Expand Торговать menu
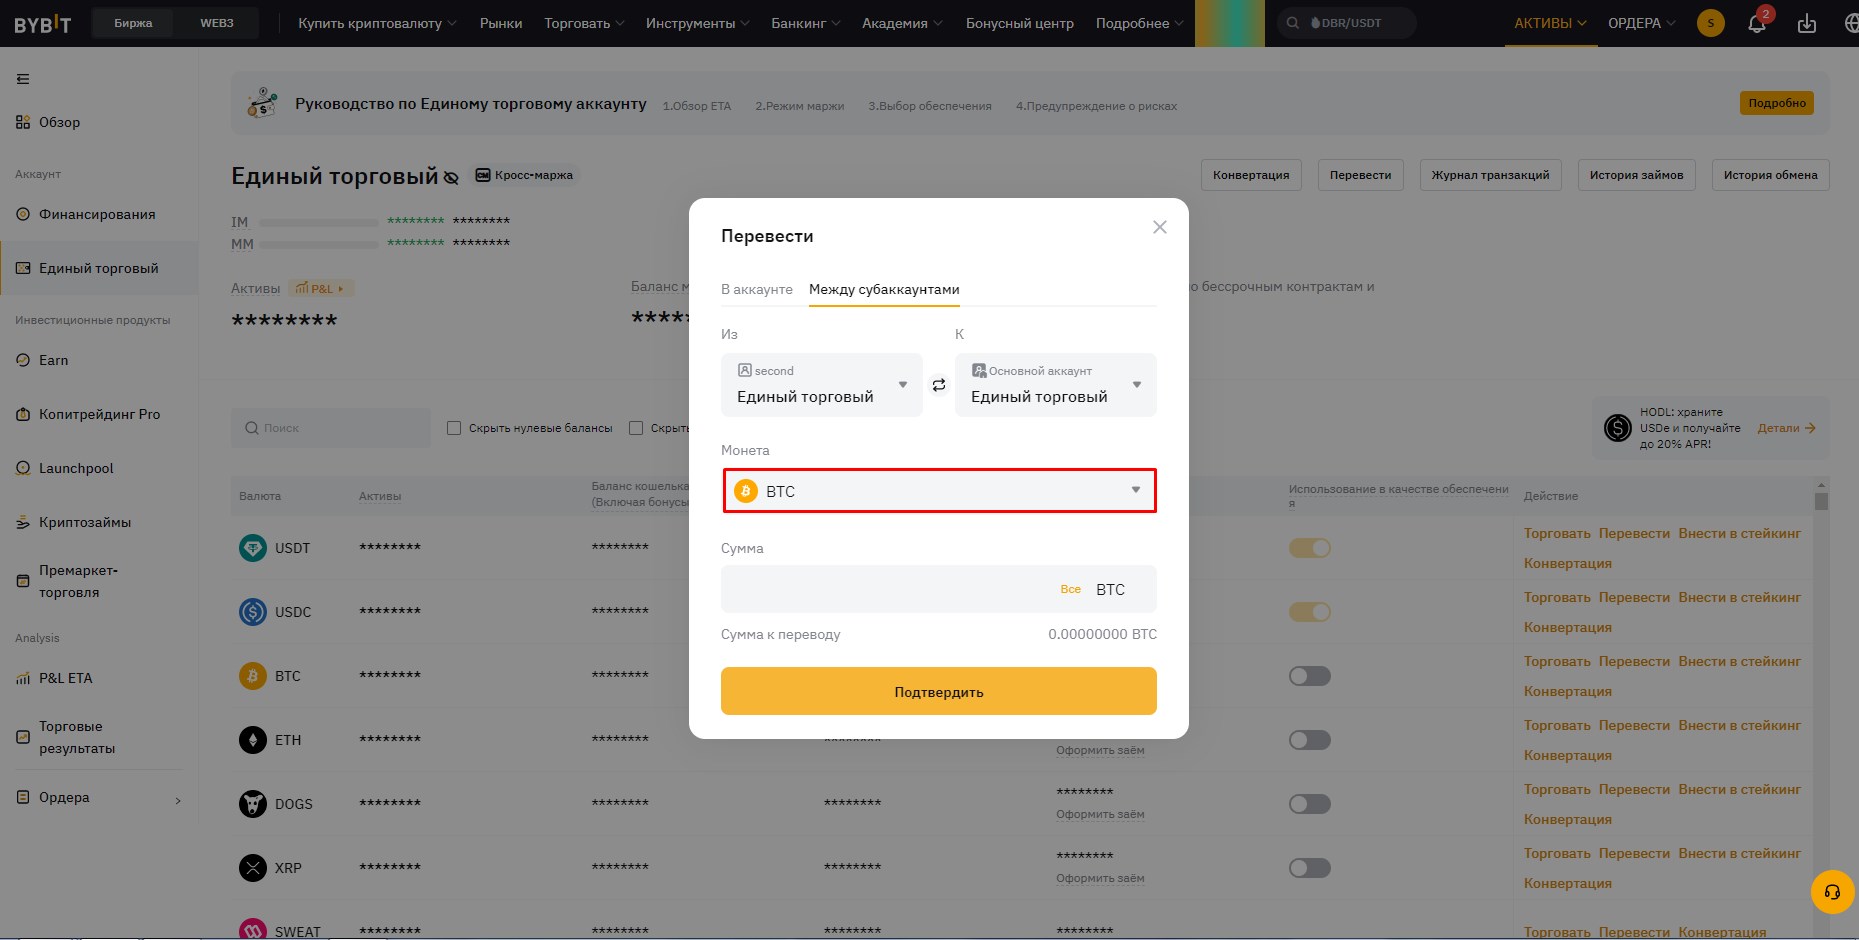1859x940 pixels. click(584, 23)
